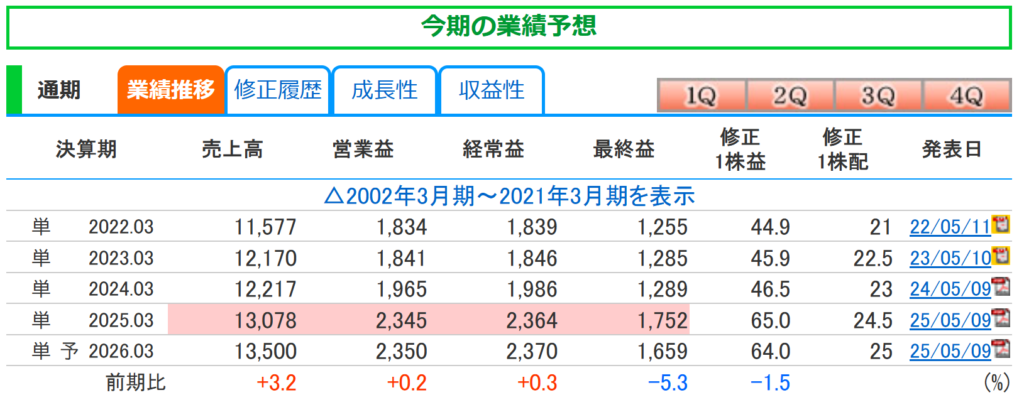Select the 2025.03 period cell

click(x=121, y=321)
